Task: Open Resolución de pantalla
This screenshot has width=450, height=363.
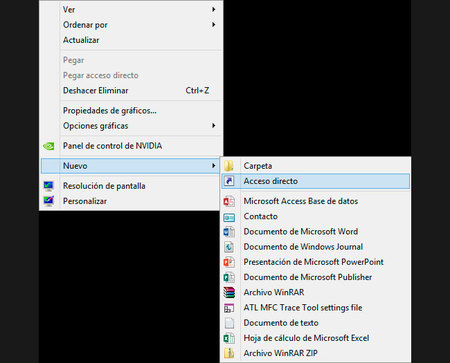Action: (x=130, y=186)
